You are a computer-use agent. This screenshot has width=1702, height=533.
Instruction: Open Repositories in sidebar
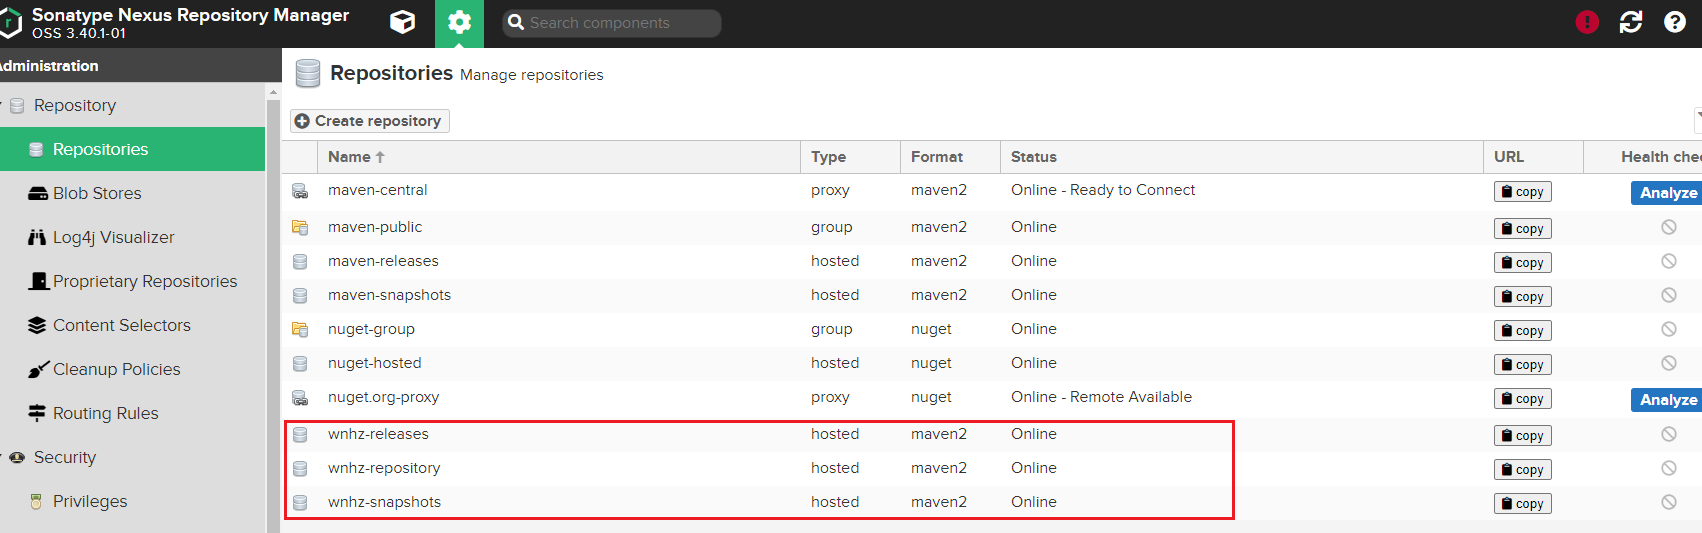pyautogui.click(x=132, y=149)
